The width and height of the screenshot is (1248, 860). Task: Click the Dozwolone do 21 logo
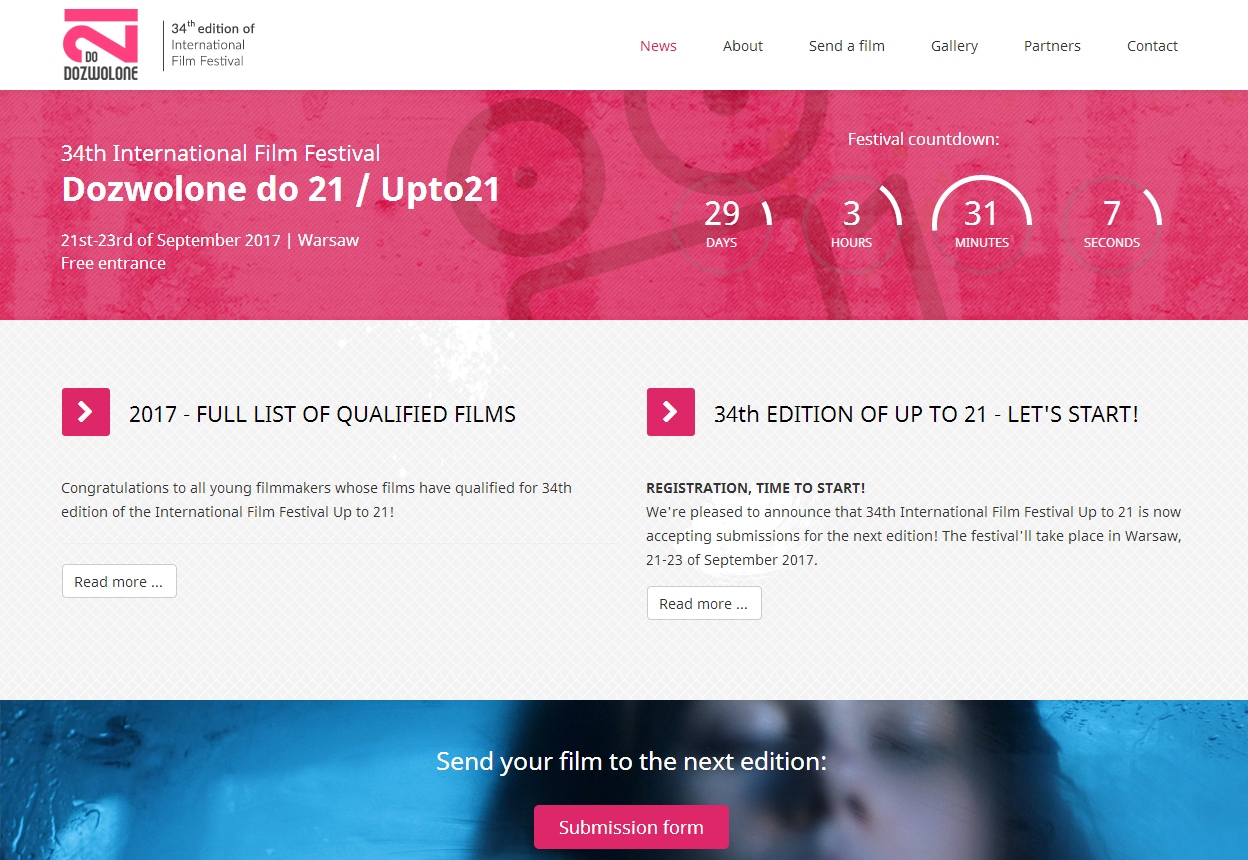[x=100, y=45]
